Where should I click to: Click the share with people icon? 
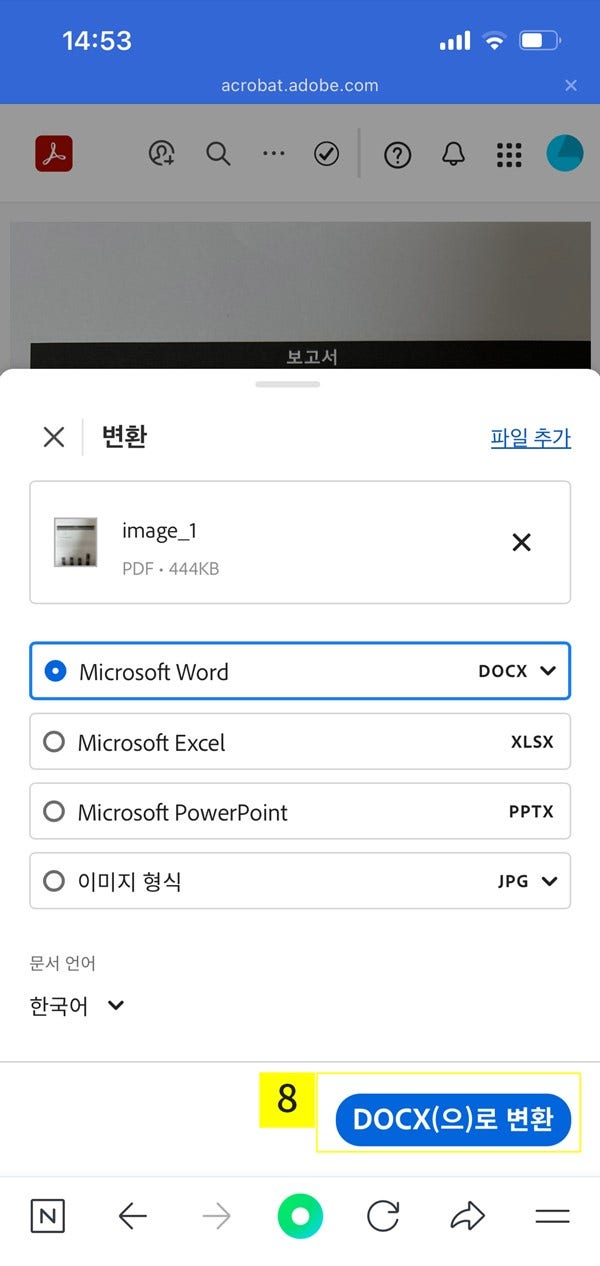(x=163, y=155)
